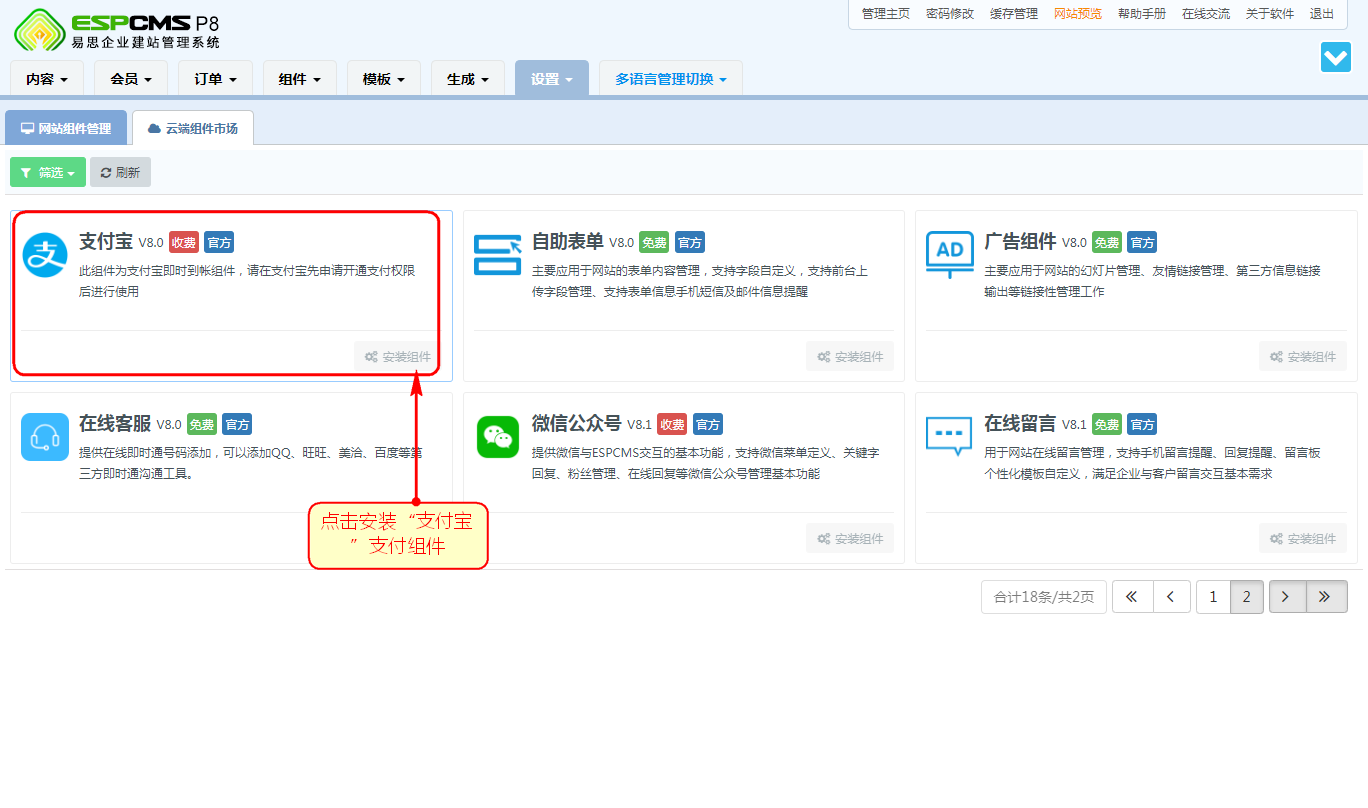Open the 帮助手册 link
1368x808 pixels.
pyautogui.click(x=1142, y=14)
